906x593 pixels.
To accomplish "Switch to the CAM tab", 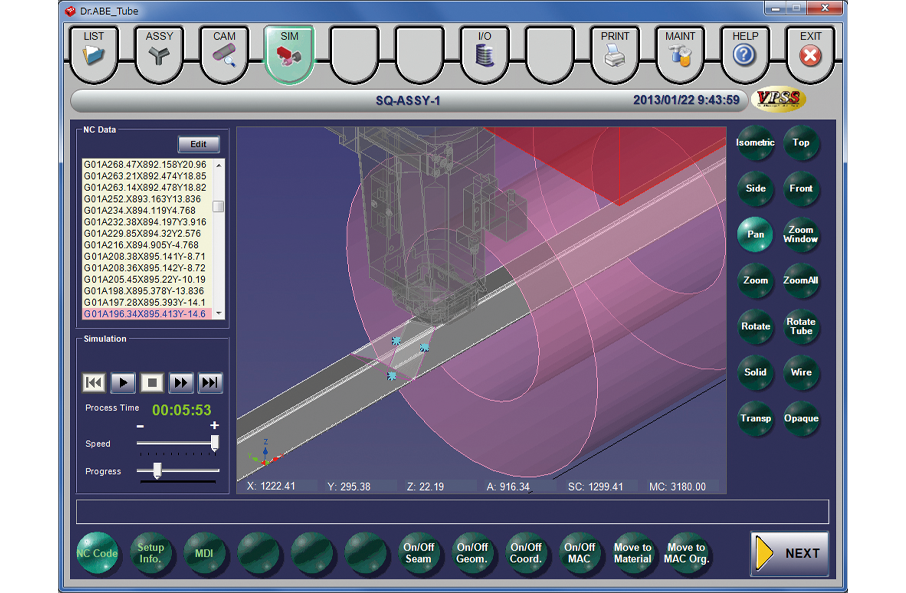I will [225, 53].
